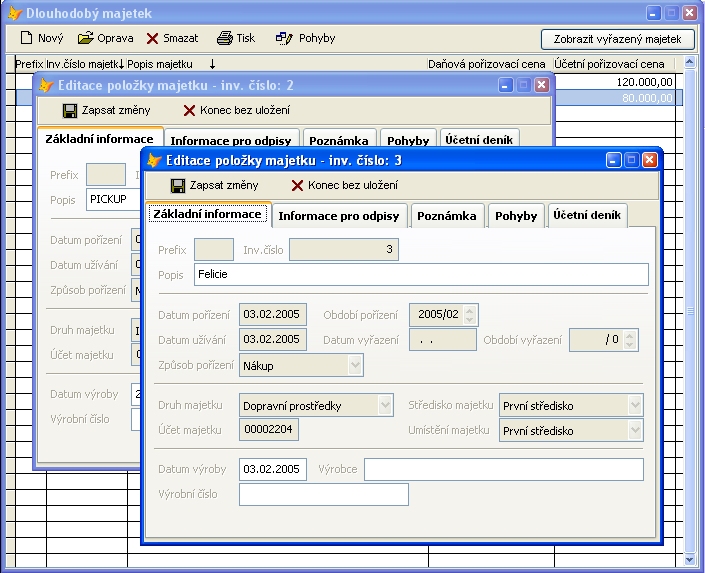705x573 pixels.
Task: Click the Datum výroby field in inv. číslo 3
Action: tap(273, 470)
